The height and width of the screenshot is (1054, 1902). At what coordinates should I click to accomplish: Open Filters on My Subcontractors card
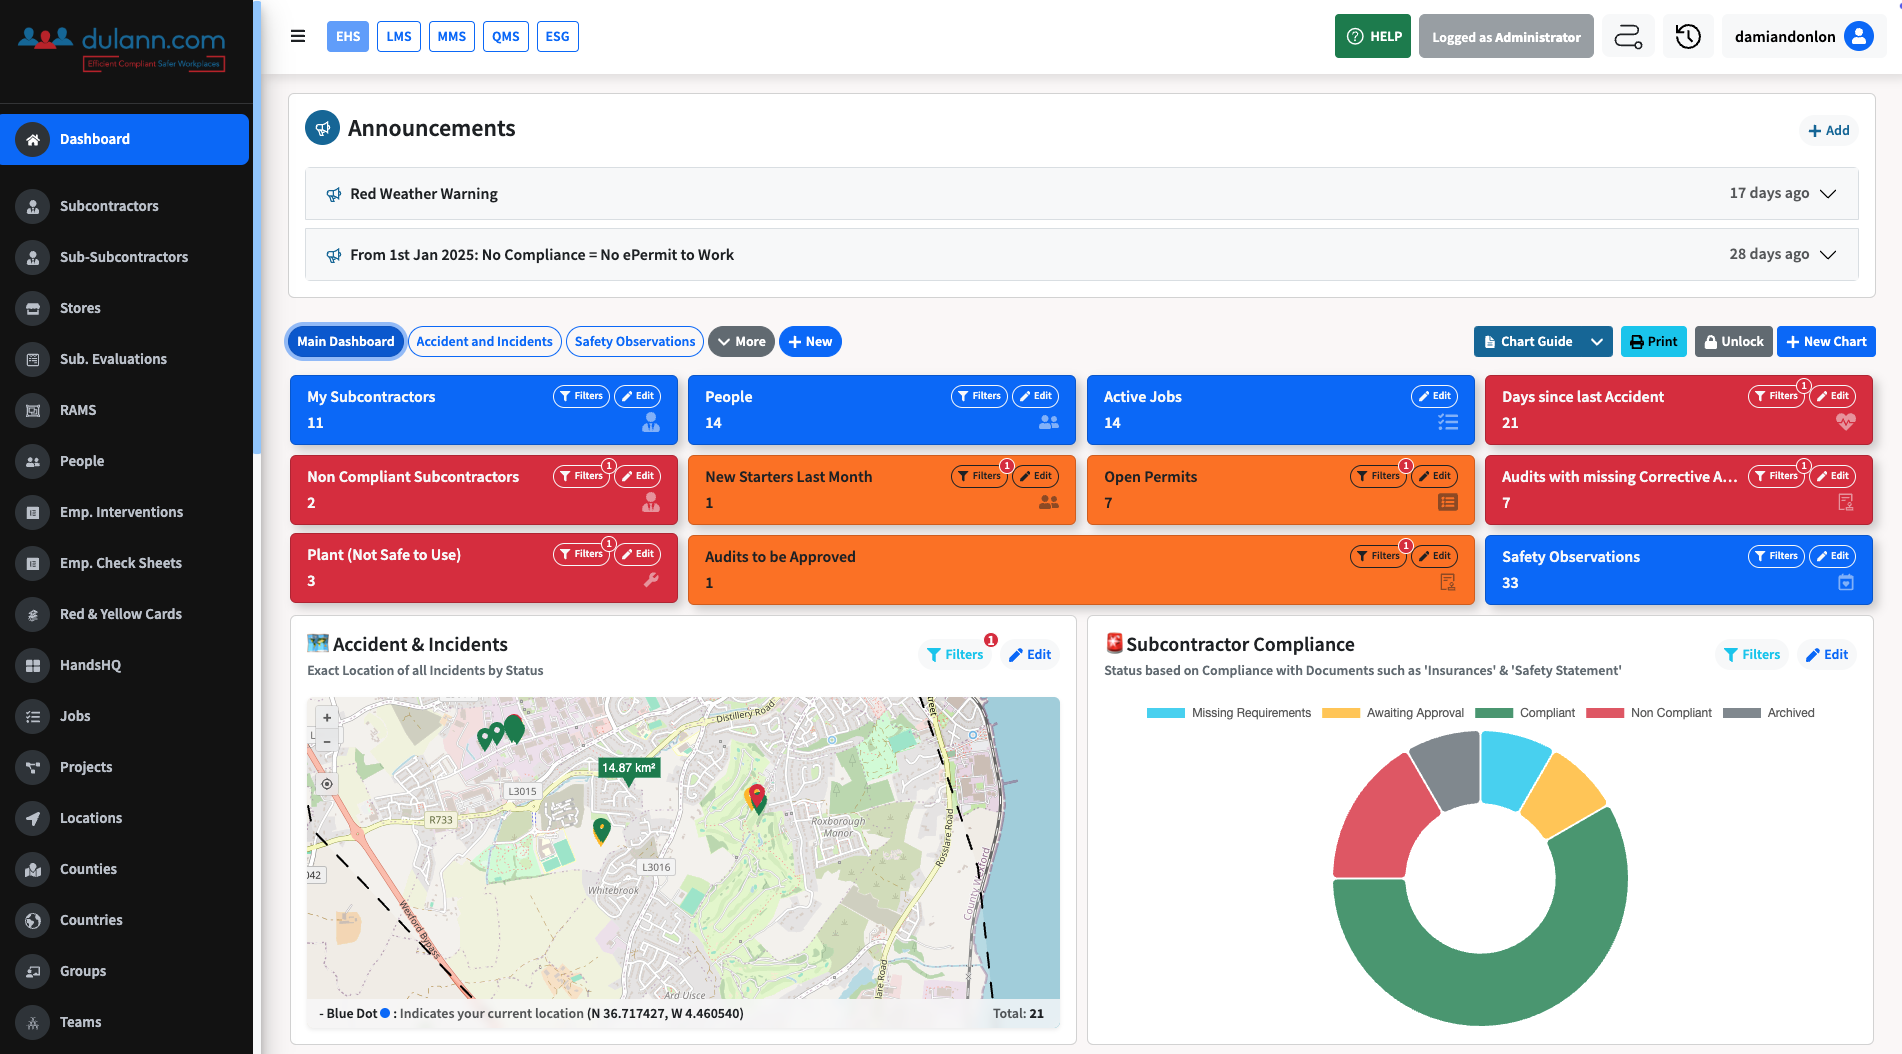(x=581, y=396)
